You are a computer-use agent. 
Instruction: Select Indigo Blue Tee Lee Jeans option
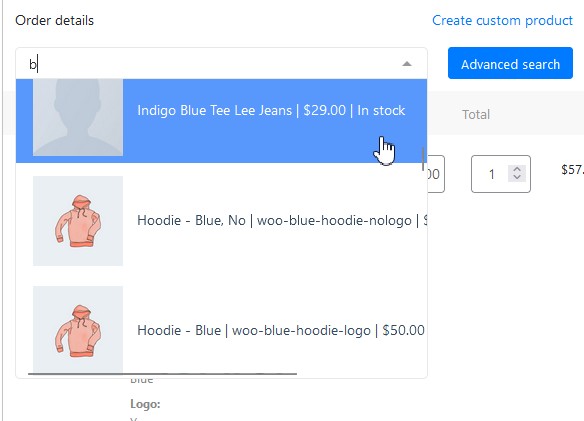221,121
